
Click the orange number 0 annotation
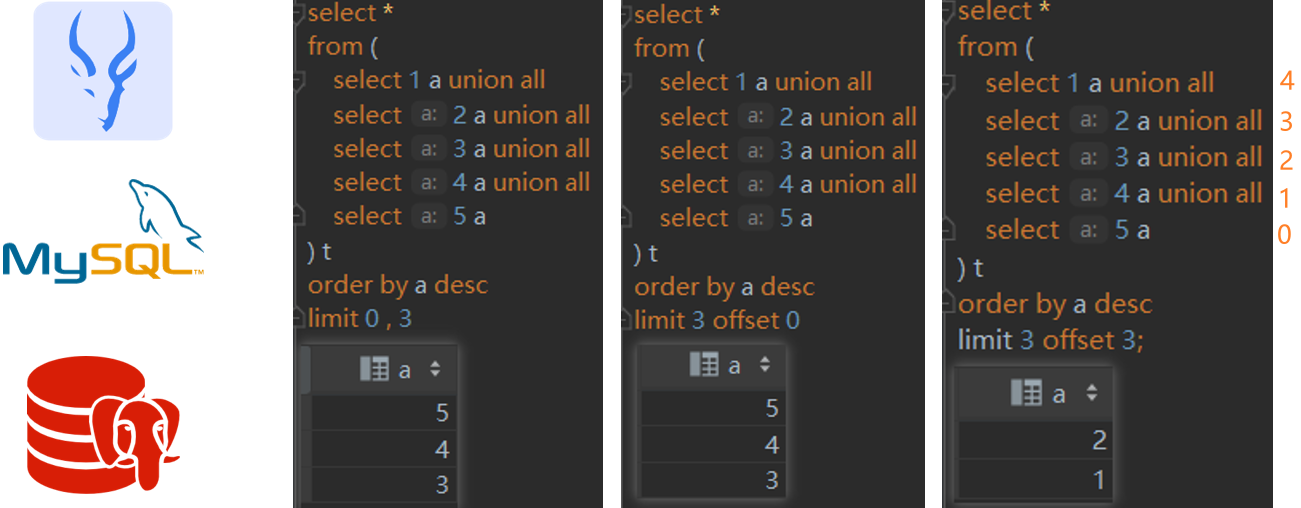coord(1285,234)
